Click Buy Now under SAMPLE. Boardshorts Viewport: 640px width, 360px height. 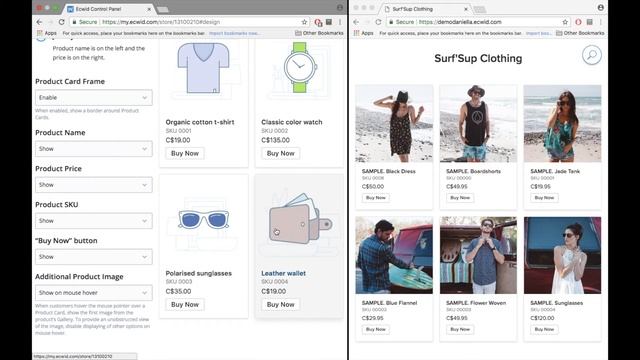(460, 198)
